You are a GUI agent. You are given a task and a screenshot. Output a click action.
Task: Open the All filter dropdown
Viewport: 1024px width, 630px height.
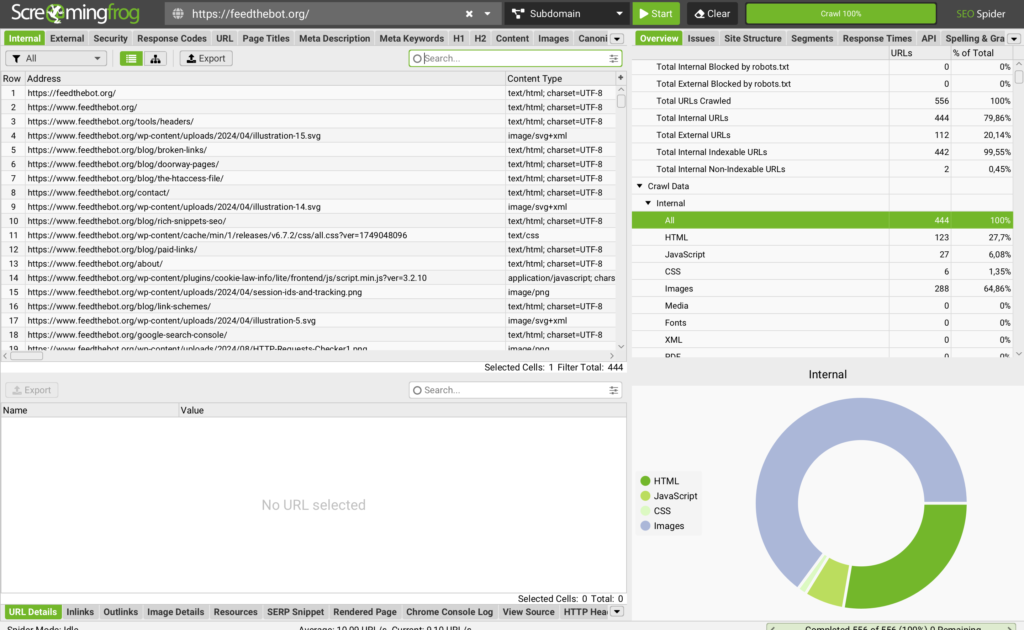tap(56, 58)
